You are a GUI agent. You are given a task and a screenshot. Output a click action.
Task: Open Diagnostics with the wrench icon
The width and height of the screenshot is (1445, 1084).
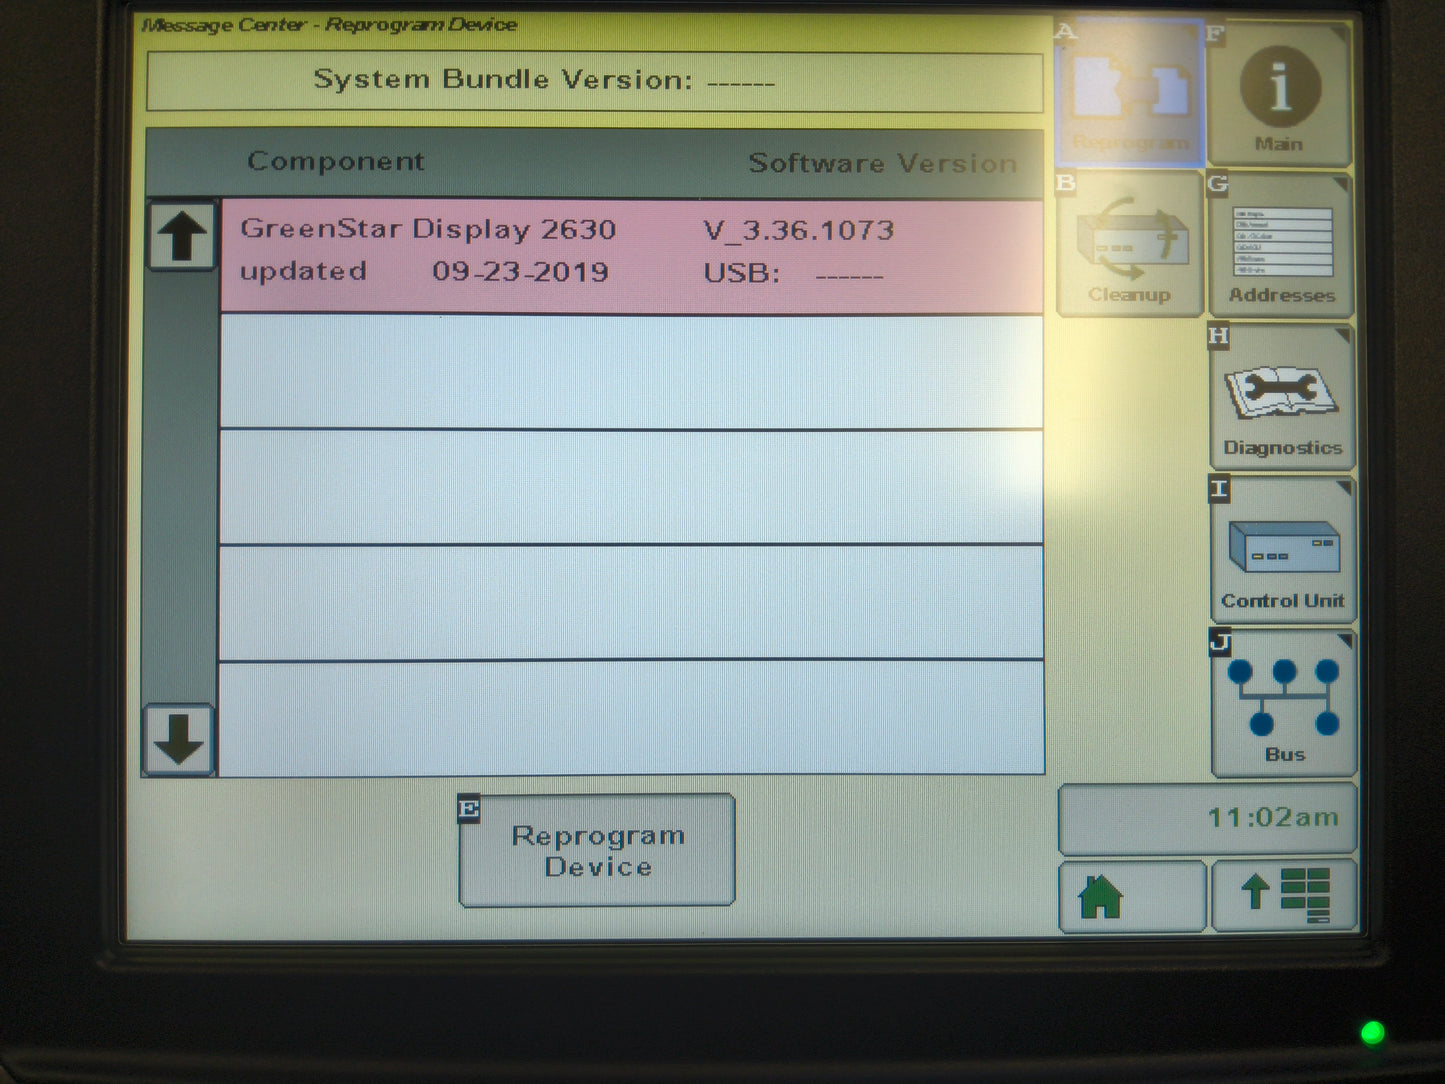[x=1281, y=398]
